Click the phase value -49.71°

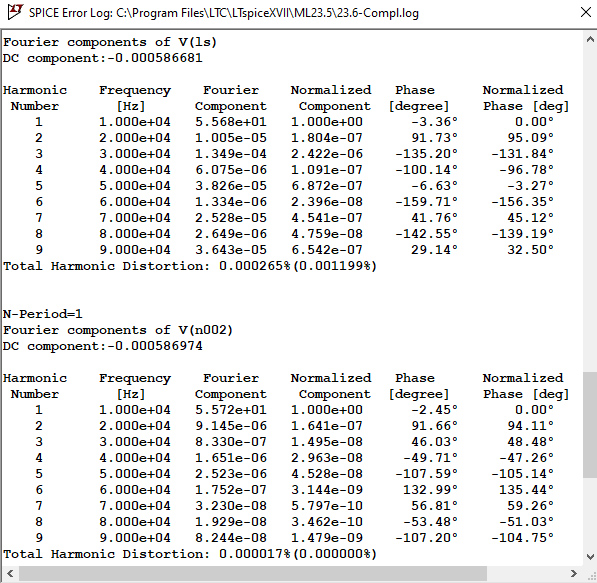point(430,458)
